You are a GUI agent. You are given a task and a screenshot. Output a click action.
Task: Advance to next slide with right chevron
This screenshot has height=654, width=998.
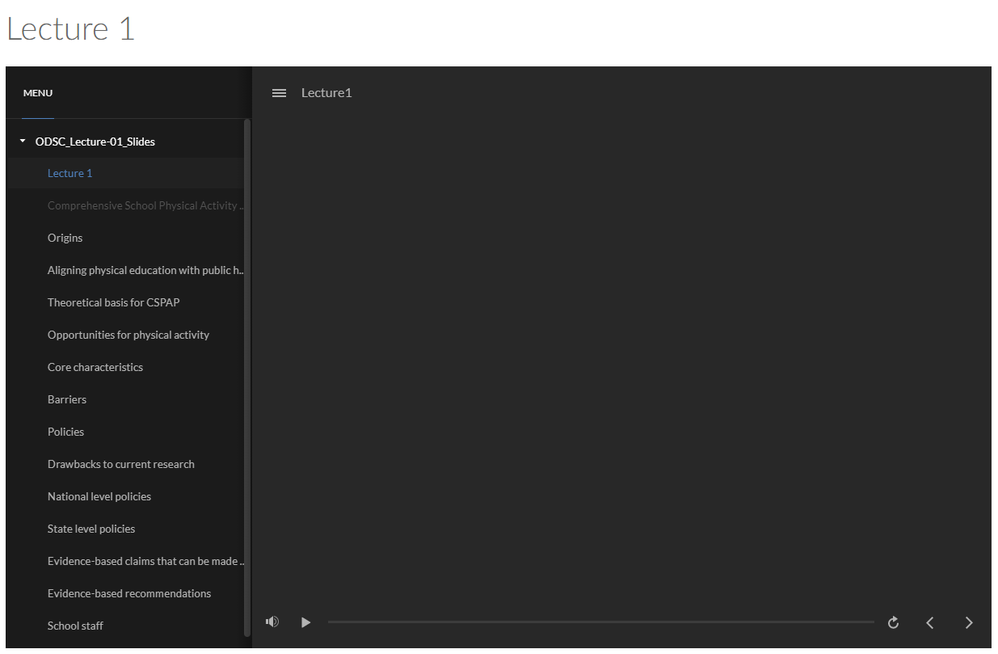968,622
